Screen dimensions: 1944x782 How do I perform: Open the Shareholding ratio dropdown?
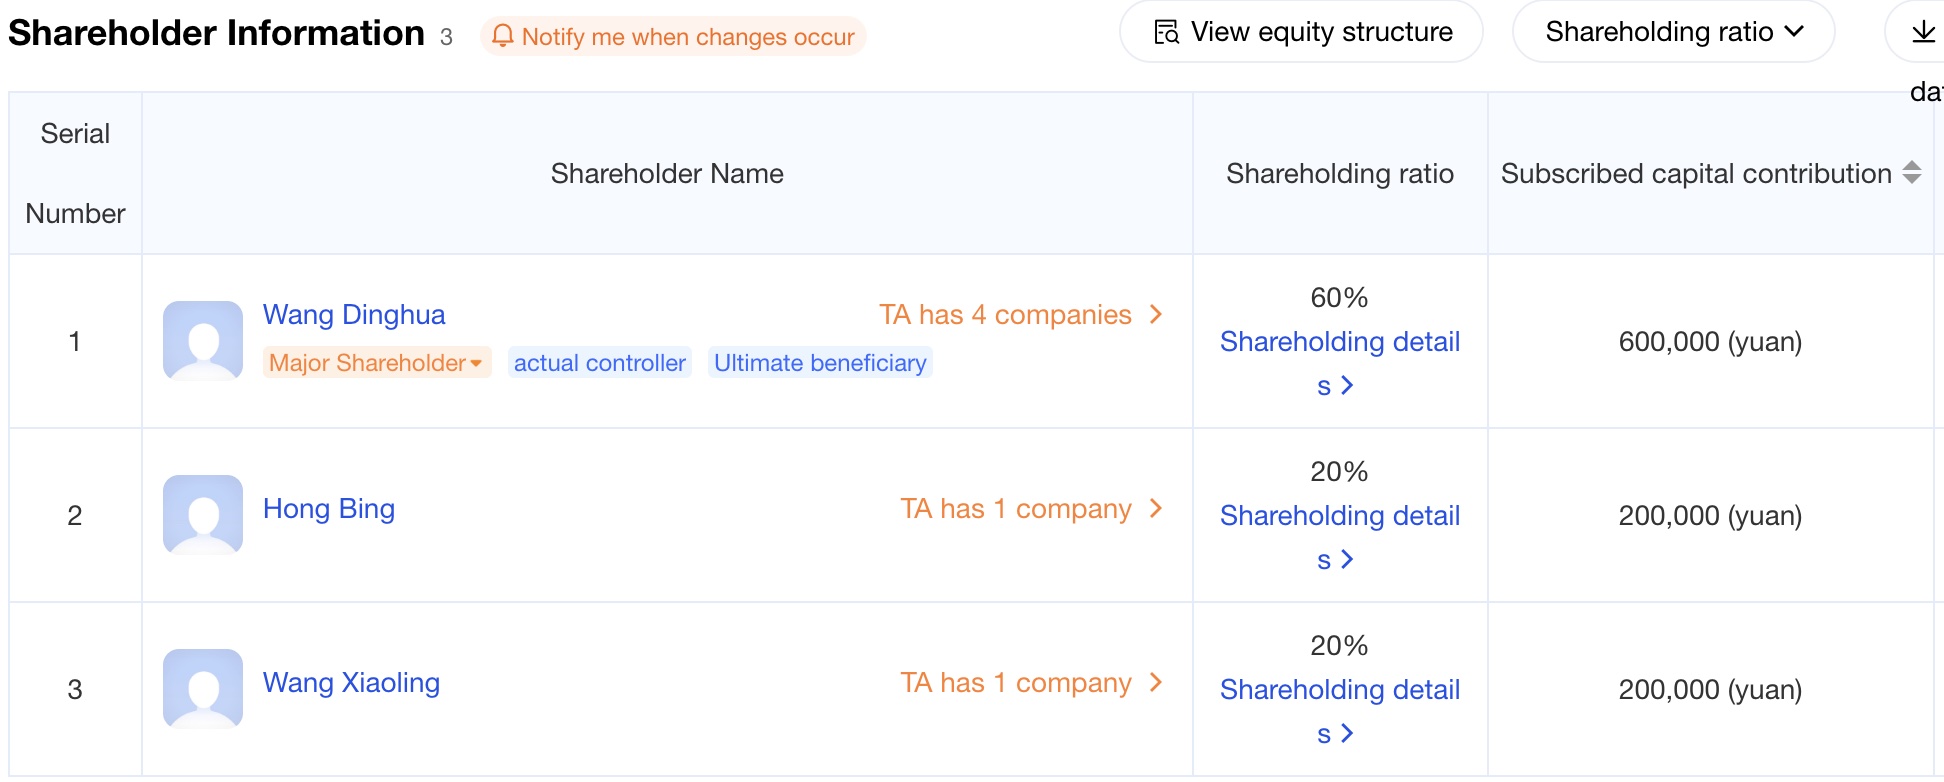click(x=1672, y=31)
